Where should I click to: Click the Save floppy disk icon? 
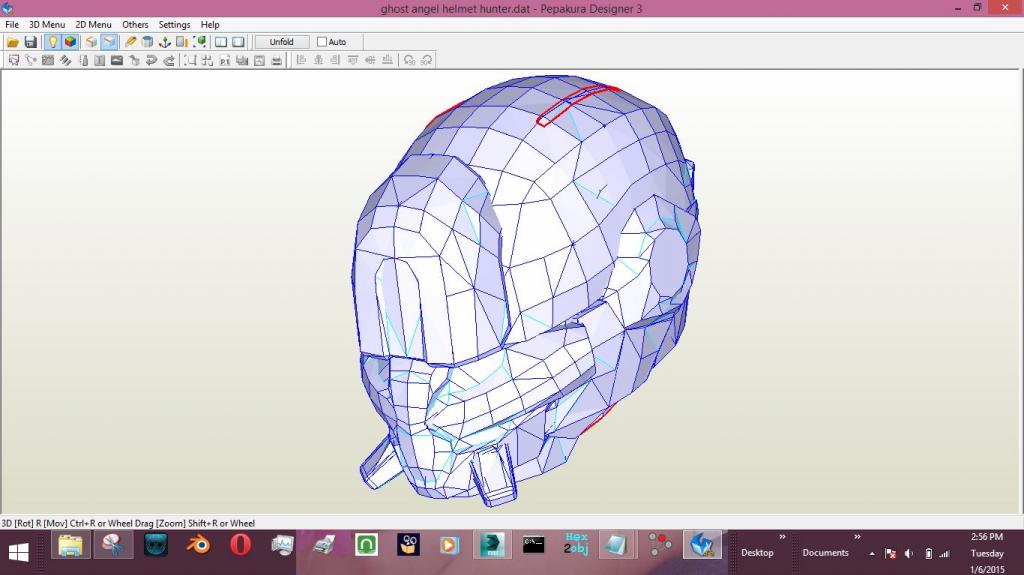tap(30, 42)
